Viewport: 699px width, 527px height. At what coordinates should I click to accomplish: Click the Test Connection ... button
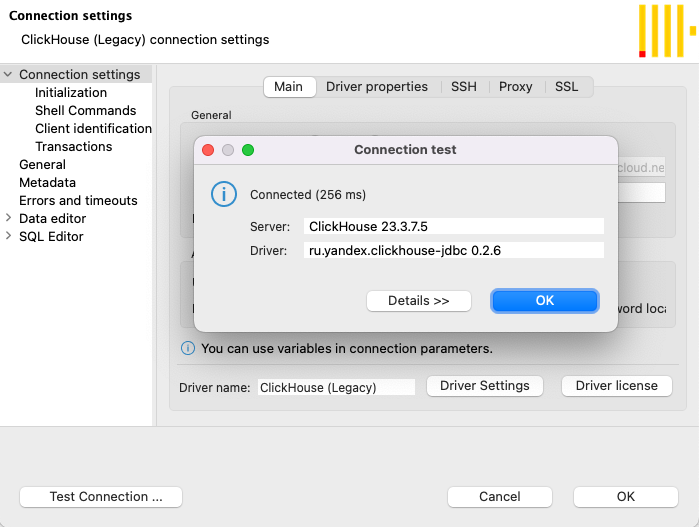tap(101, 497)
